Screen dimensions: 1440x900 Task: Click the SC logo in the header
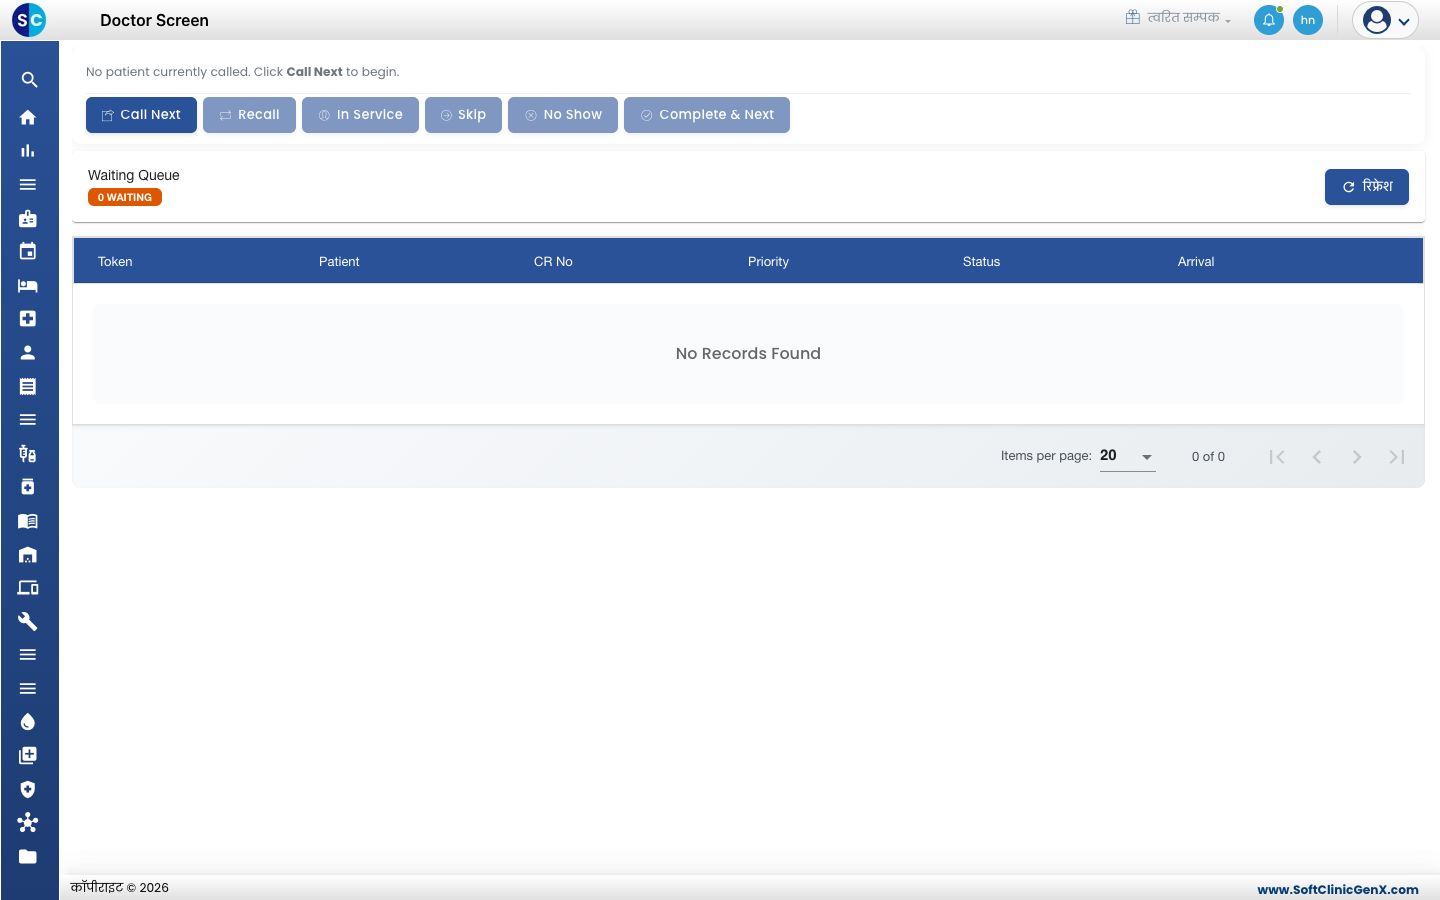[x=29, y=20]
